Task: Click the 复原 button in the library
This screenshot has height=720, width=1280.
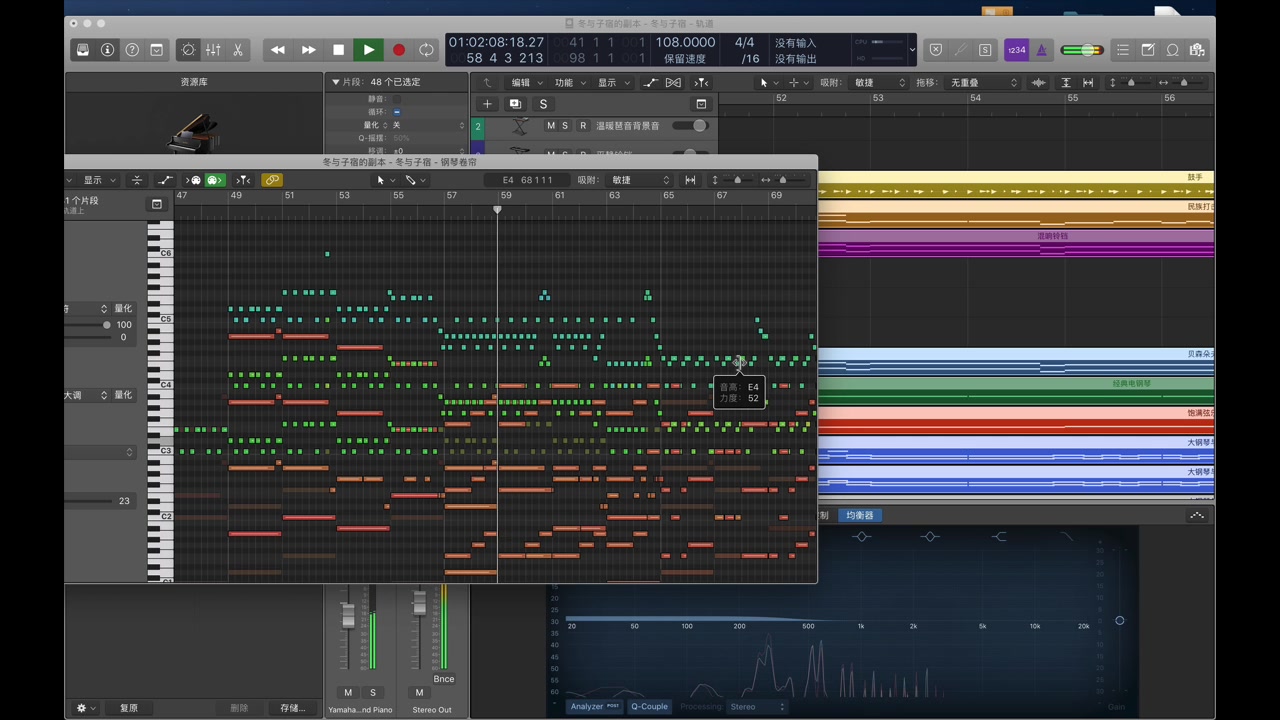Action: coord(129,708)
